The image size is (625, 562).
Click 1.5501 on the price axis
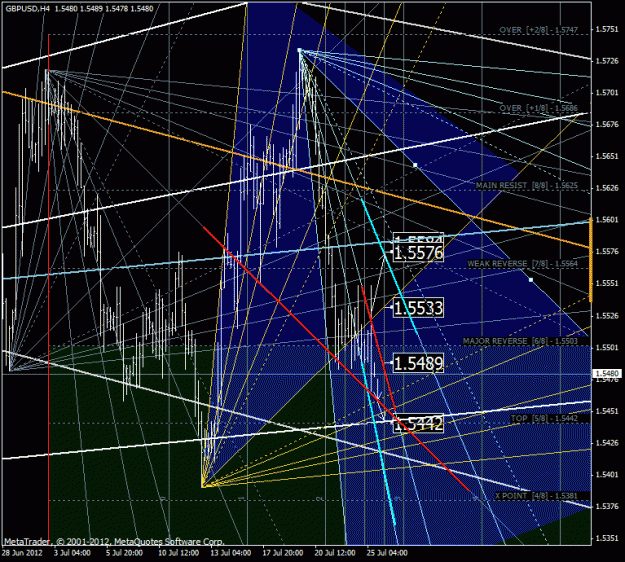(x=607, y=348)
